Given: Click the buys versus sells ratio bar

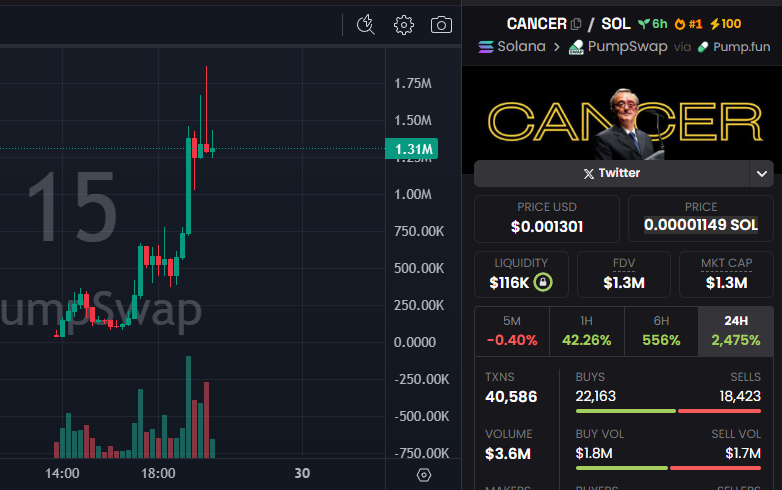Looking at the screenshot, I should pyautogui.click(x=668, y=411).
